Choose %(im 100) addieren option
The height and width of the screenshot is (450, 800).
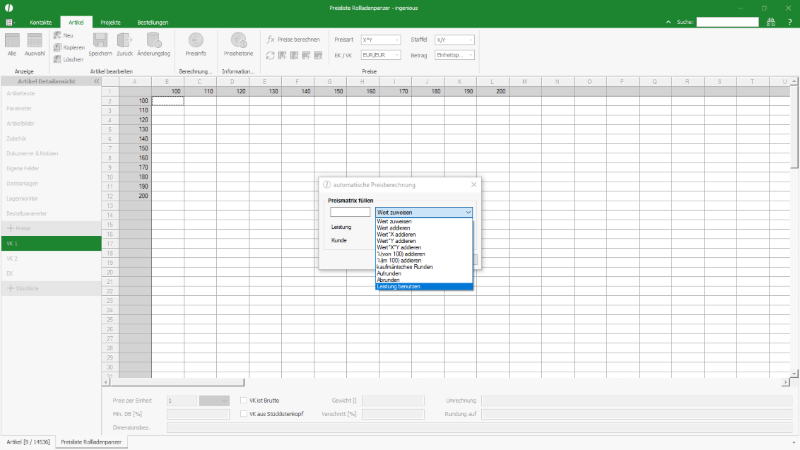(x=424, y=260)
